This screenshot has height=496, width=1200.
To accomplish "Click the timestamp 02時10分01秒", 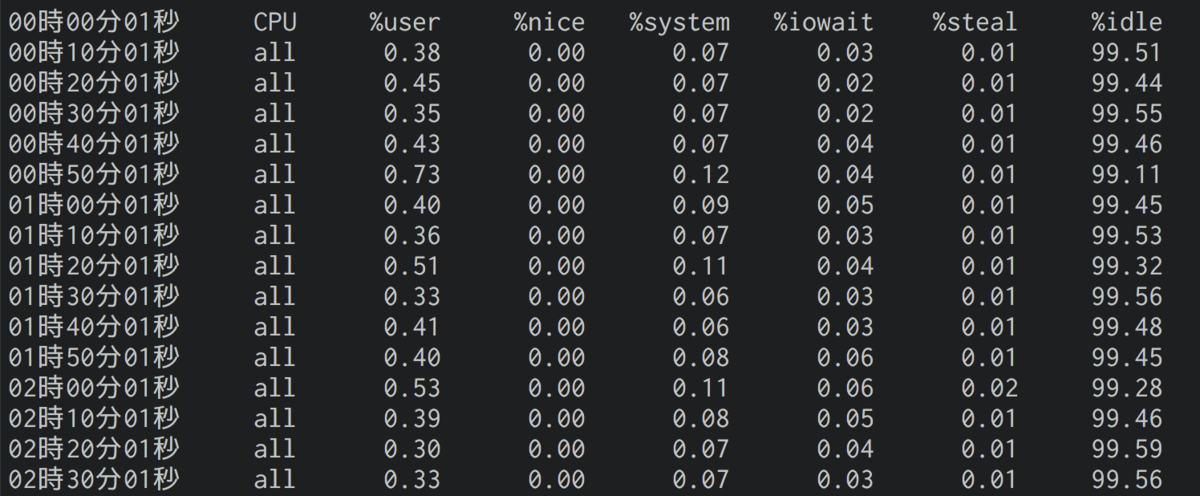I will [94, 419].
